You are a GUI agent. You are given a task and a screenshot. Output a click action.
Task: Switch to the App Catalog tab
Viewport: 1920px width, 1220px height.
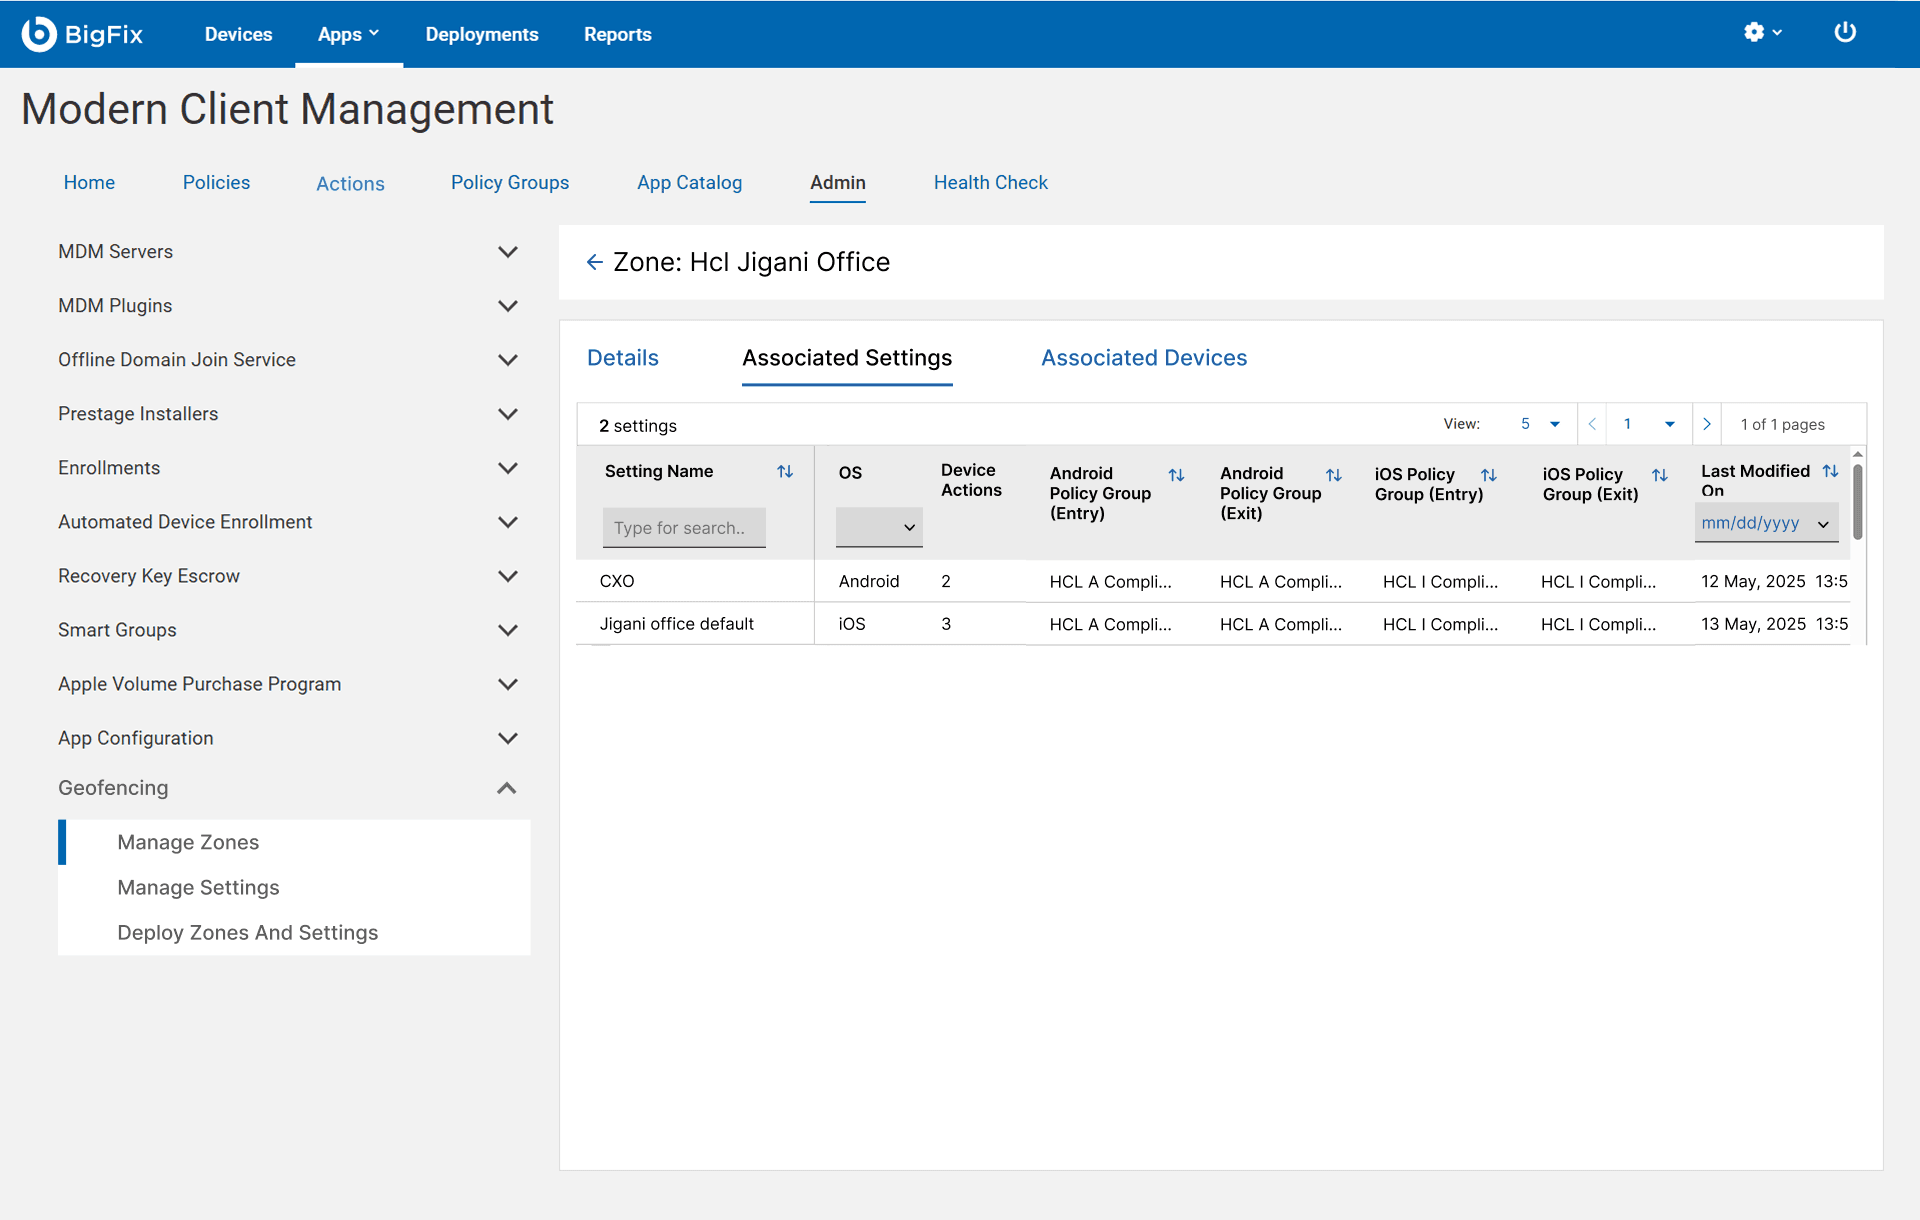click(x=690, y=183)
